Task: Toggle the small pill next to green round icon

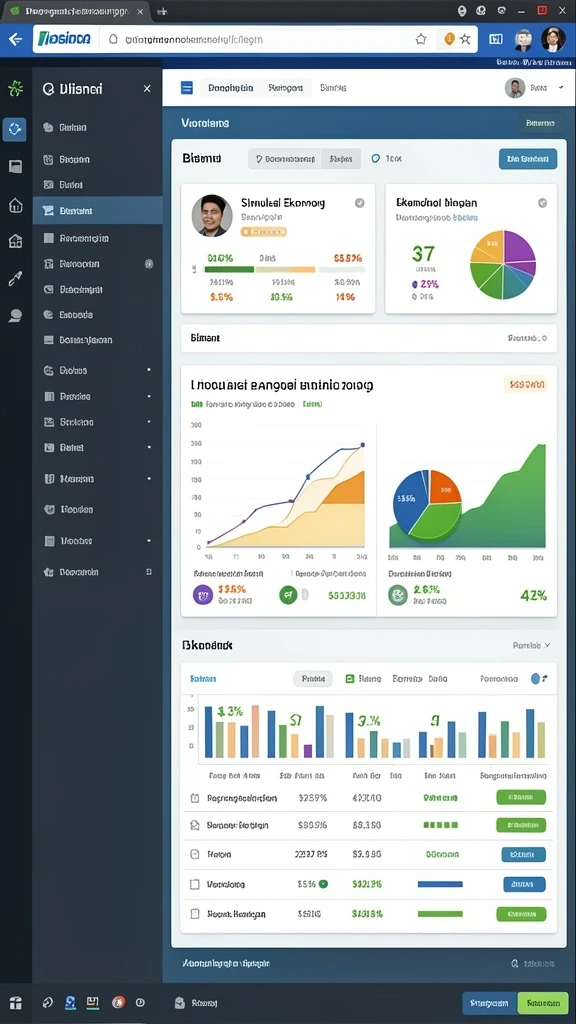Action: tap(304, 595)
